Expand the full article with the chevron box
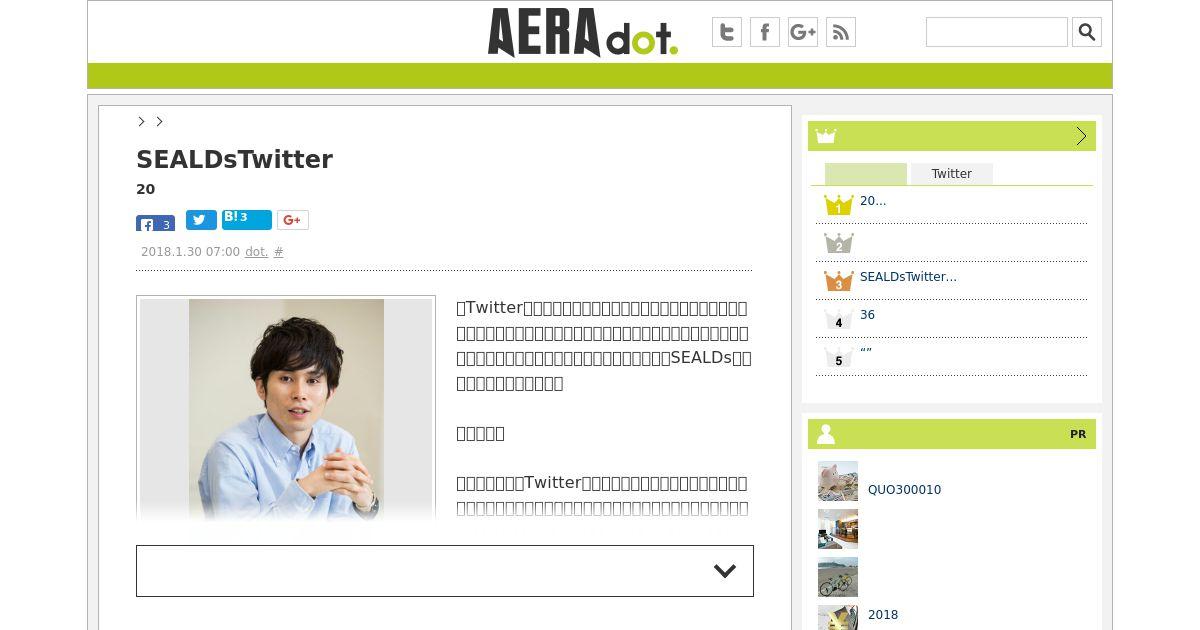Viewport: 1200px width, 630px height. point(445,571)
